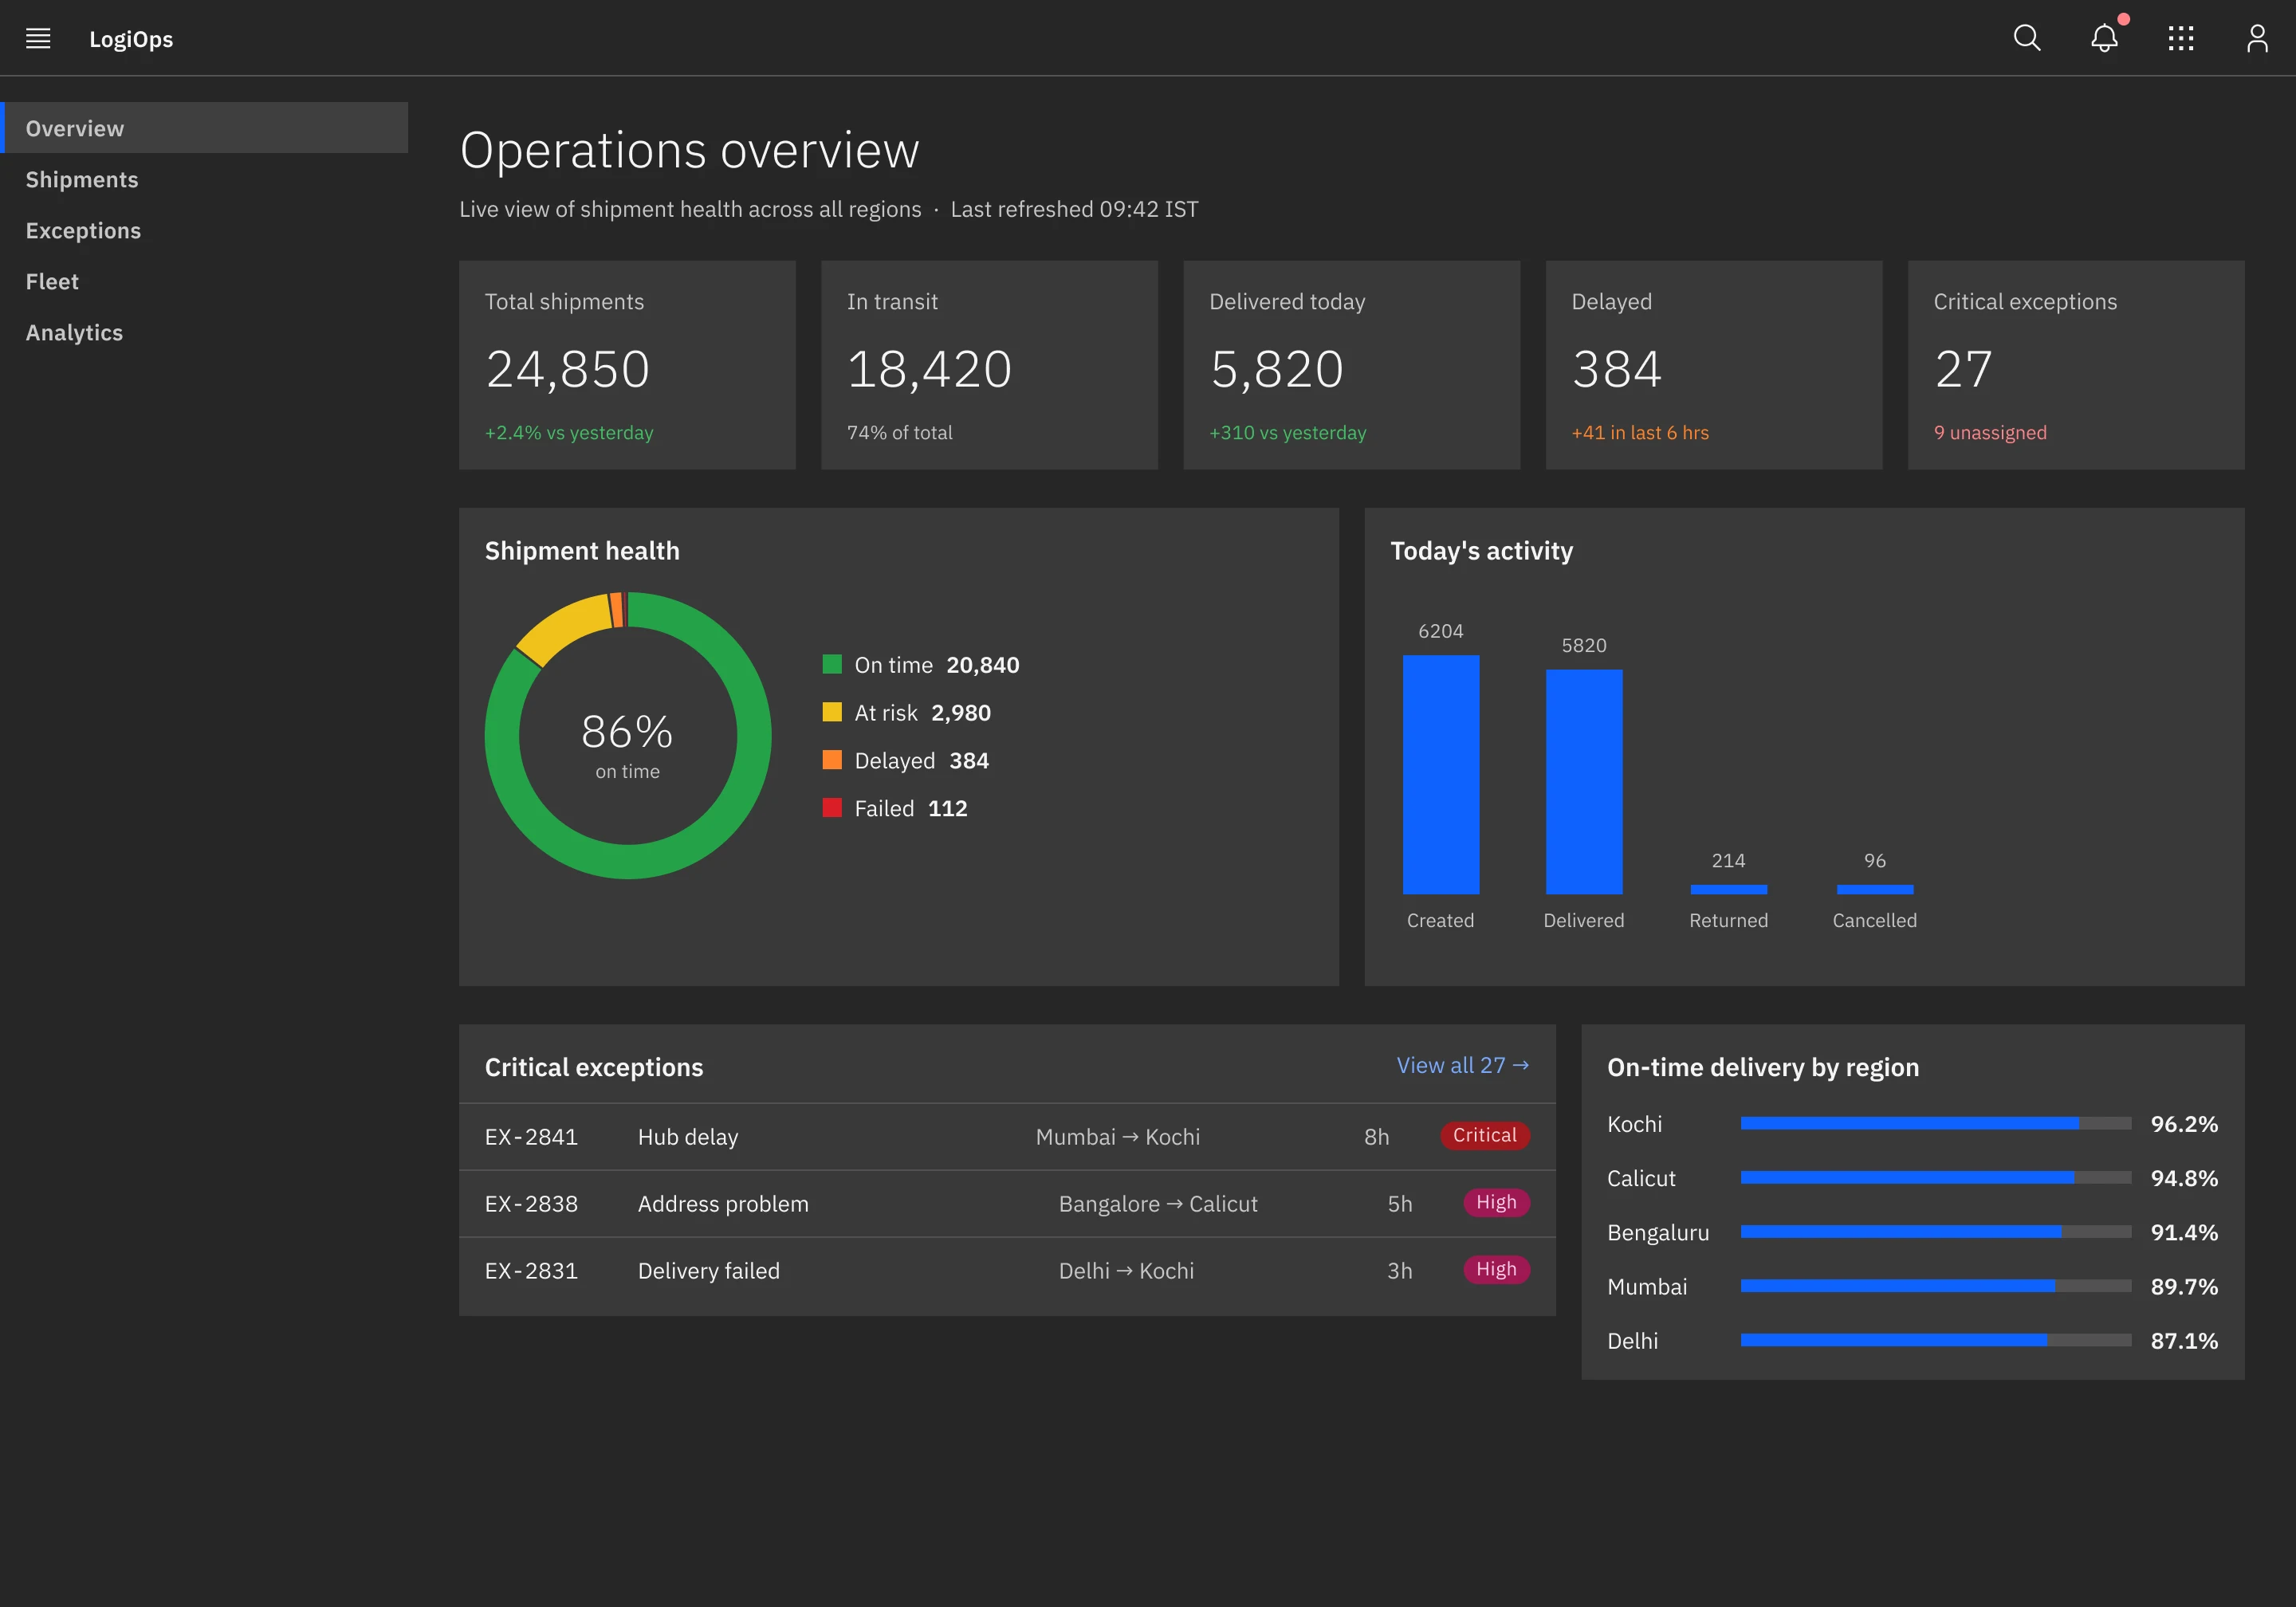Open the Total shipments card
2296x1607 pixels.
pos(627,365)
